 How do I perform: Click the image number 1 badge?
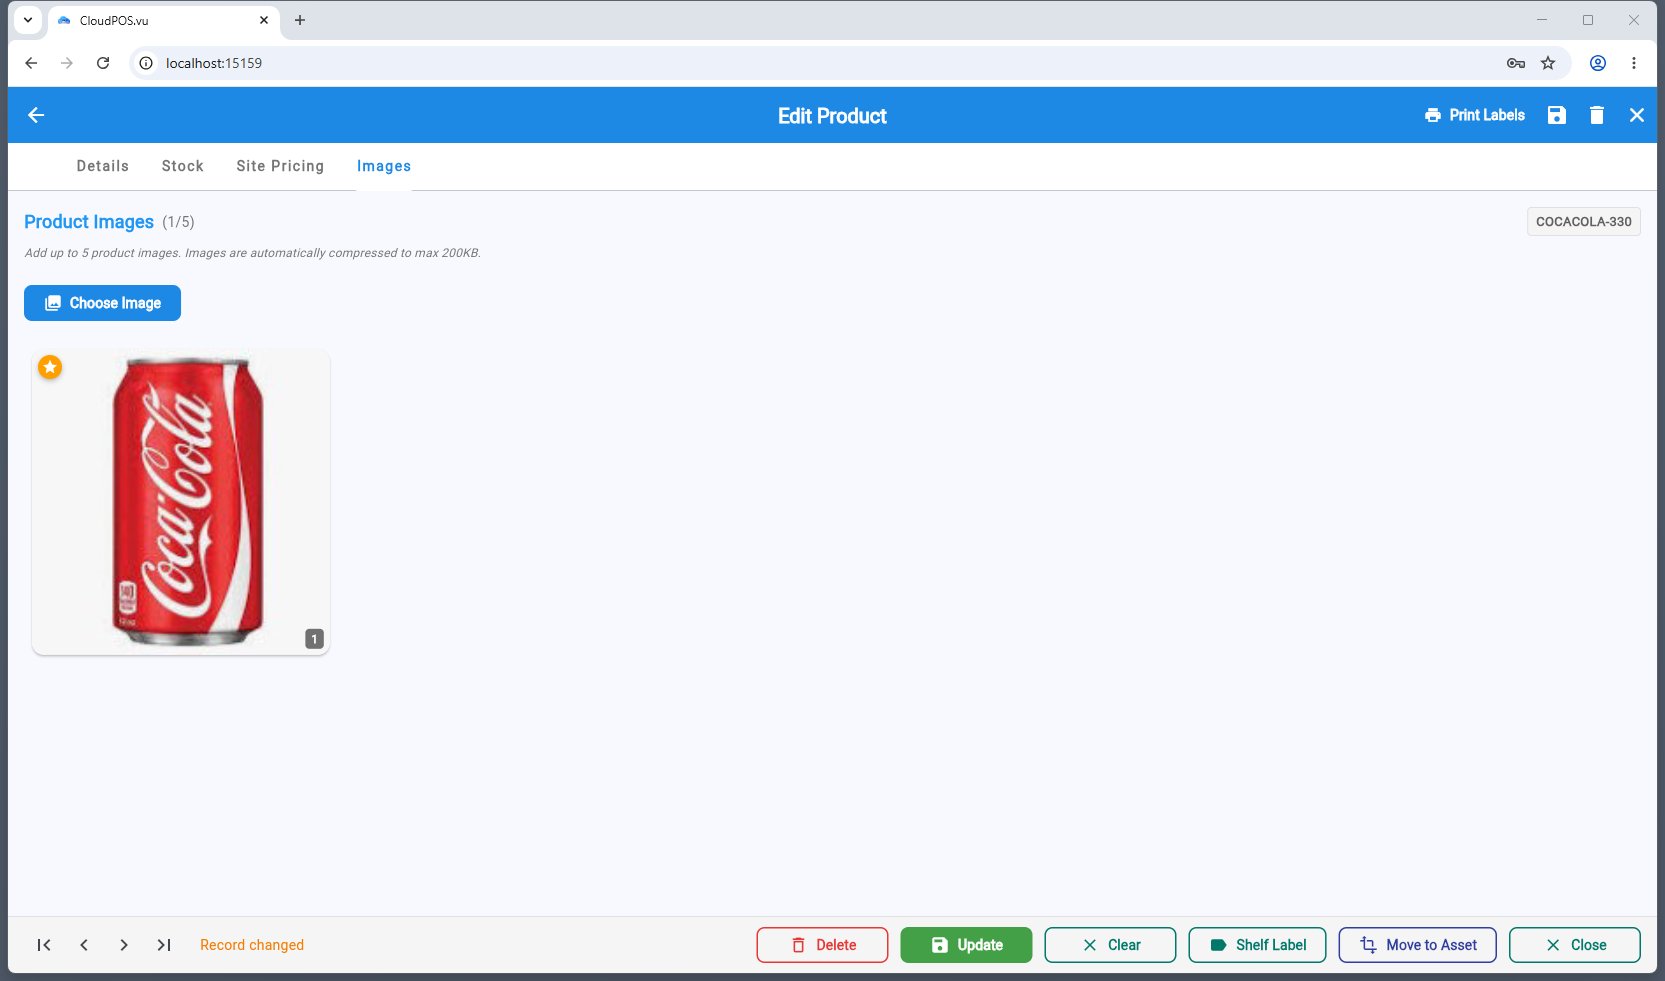tap(314, 639)
